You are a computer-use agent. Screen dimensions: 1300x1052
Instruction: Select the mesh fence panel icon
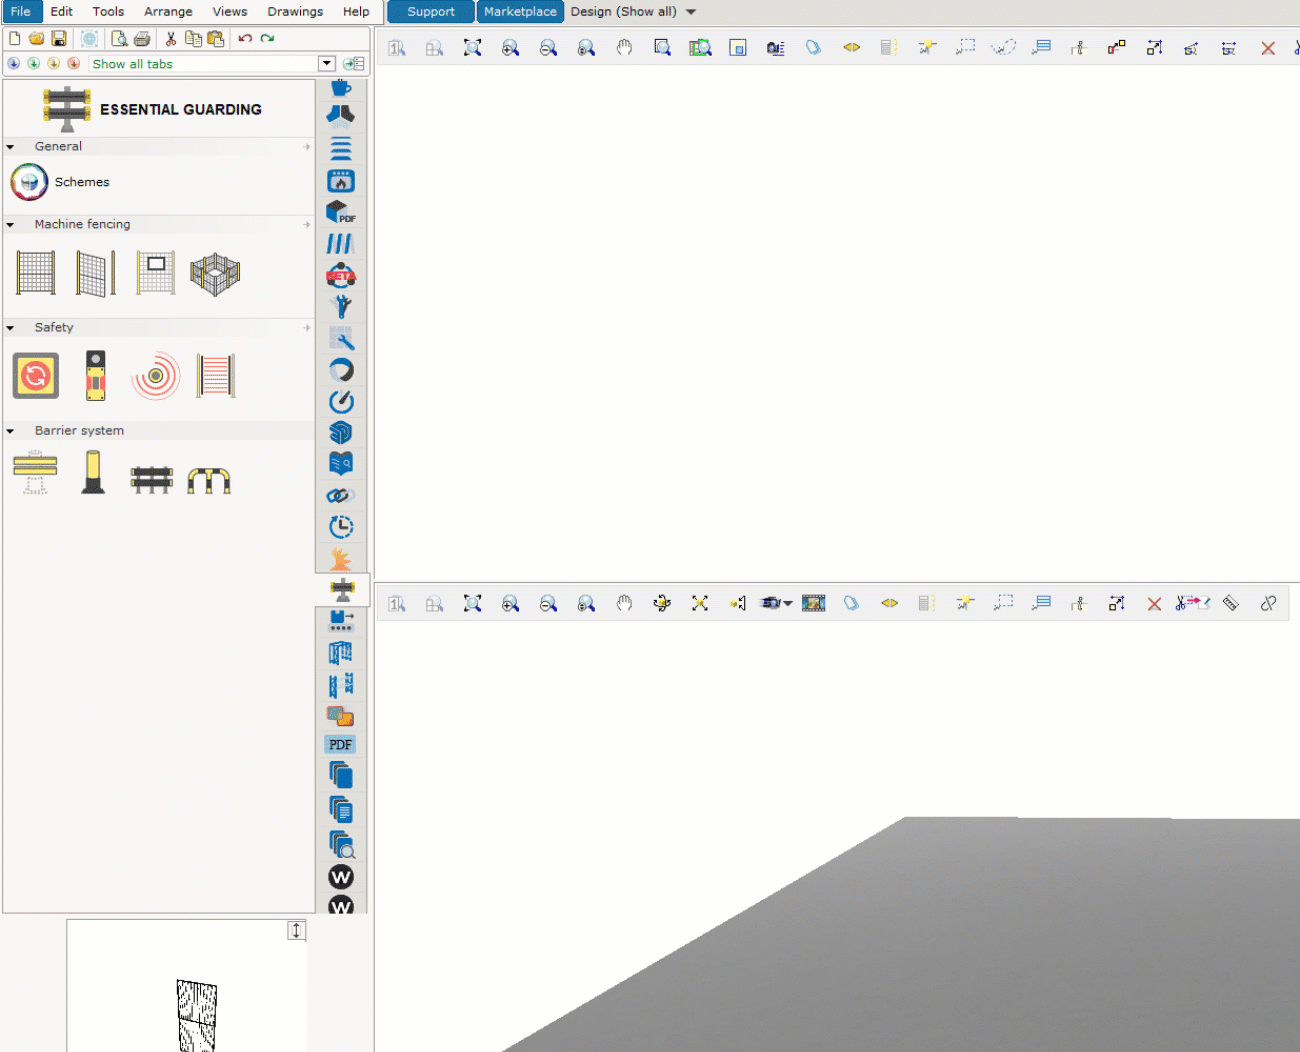tap(36, 273)
